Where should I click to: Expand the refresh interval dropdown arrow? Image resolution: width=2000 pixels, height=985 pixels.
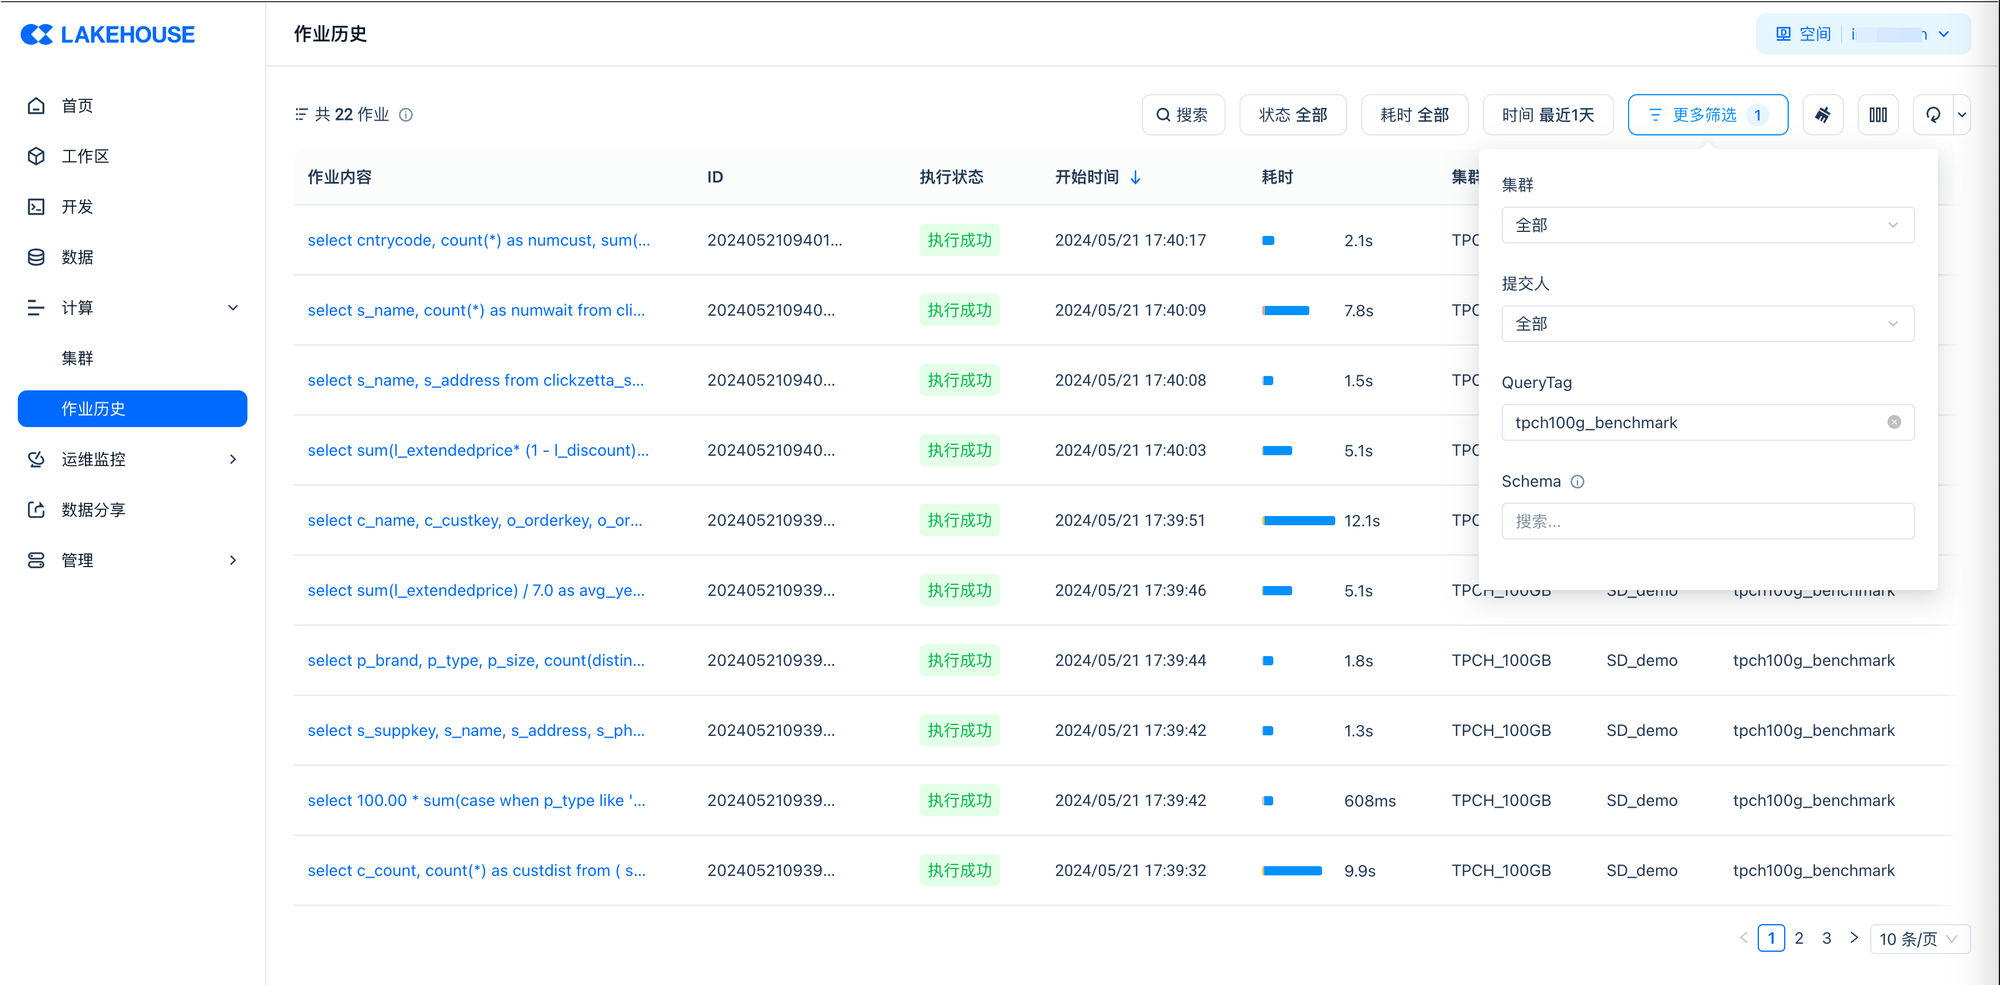(x=1961, y=115)
